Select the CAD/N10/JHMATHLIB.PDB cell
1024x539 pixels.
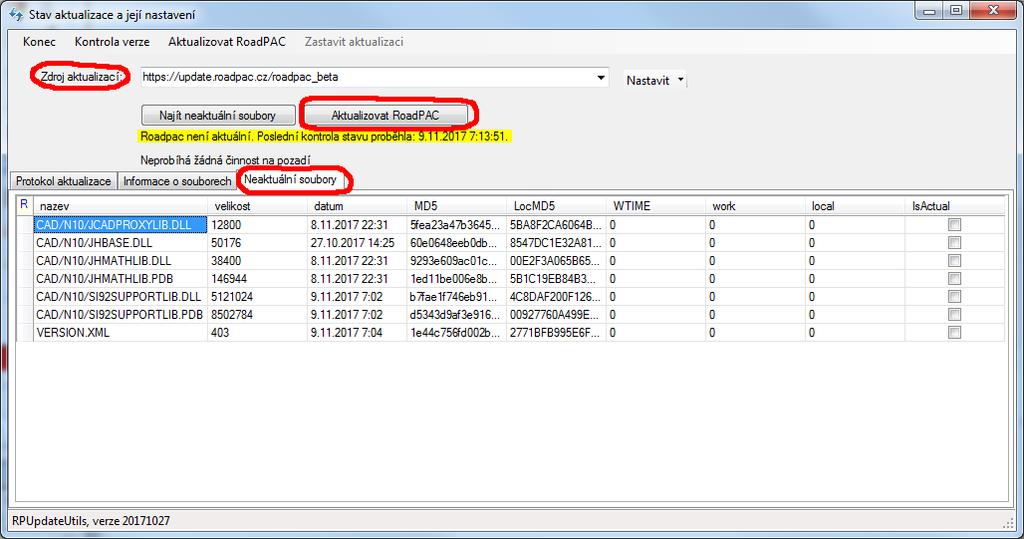pos(120,278)
